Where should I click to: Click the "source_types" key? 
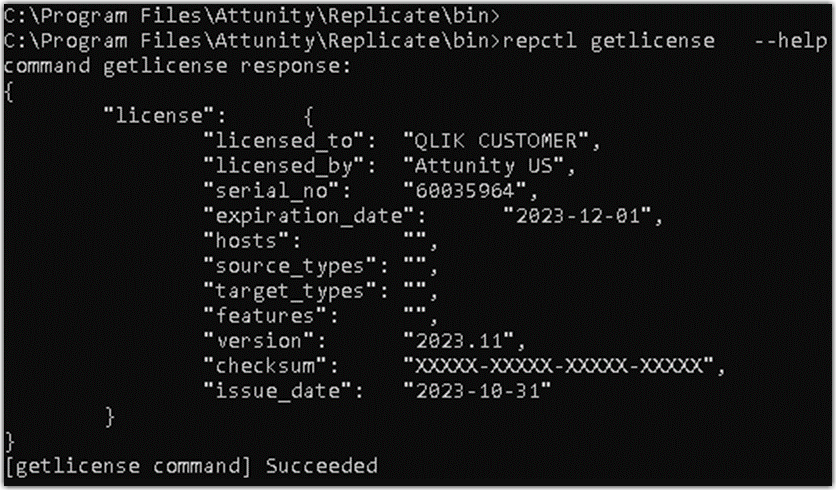[x=282, y=265]
